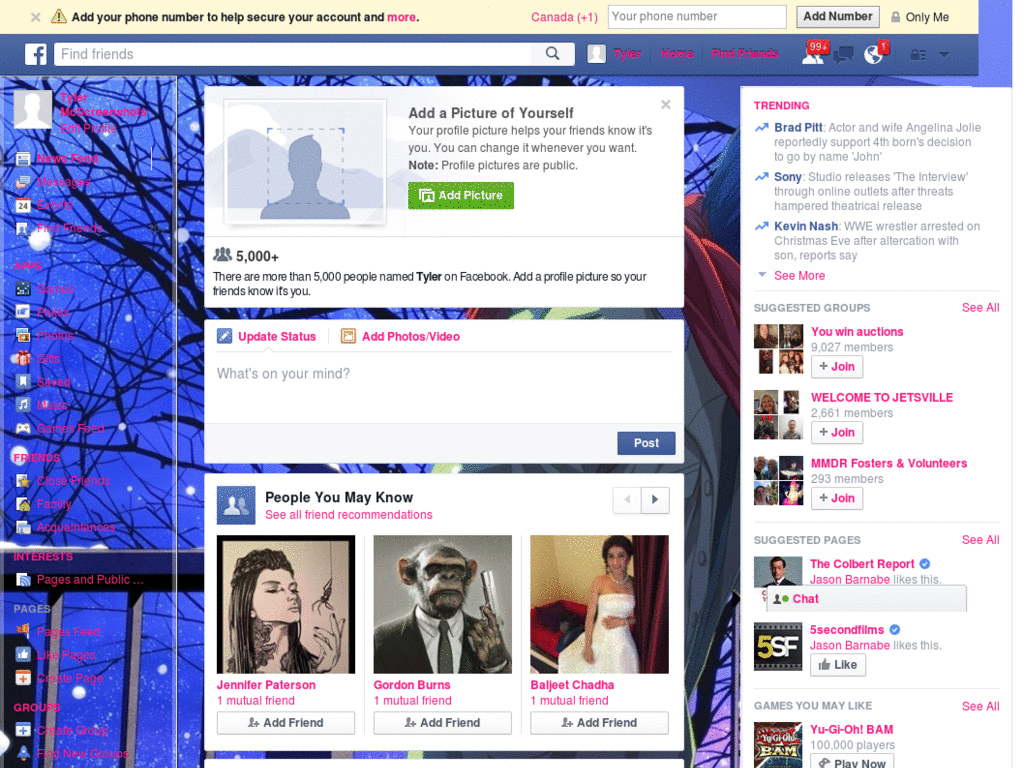Screen dimensions: 1024x768
Task: Like the 5secondfilms page
Action: click(x=838, y=665)
